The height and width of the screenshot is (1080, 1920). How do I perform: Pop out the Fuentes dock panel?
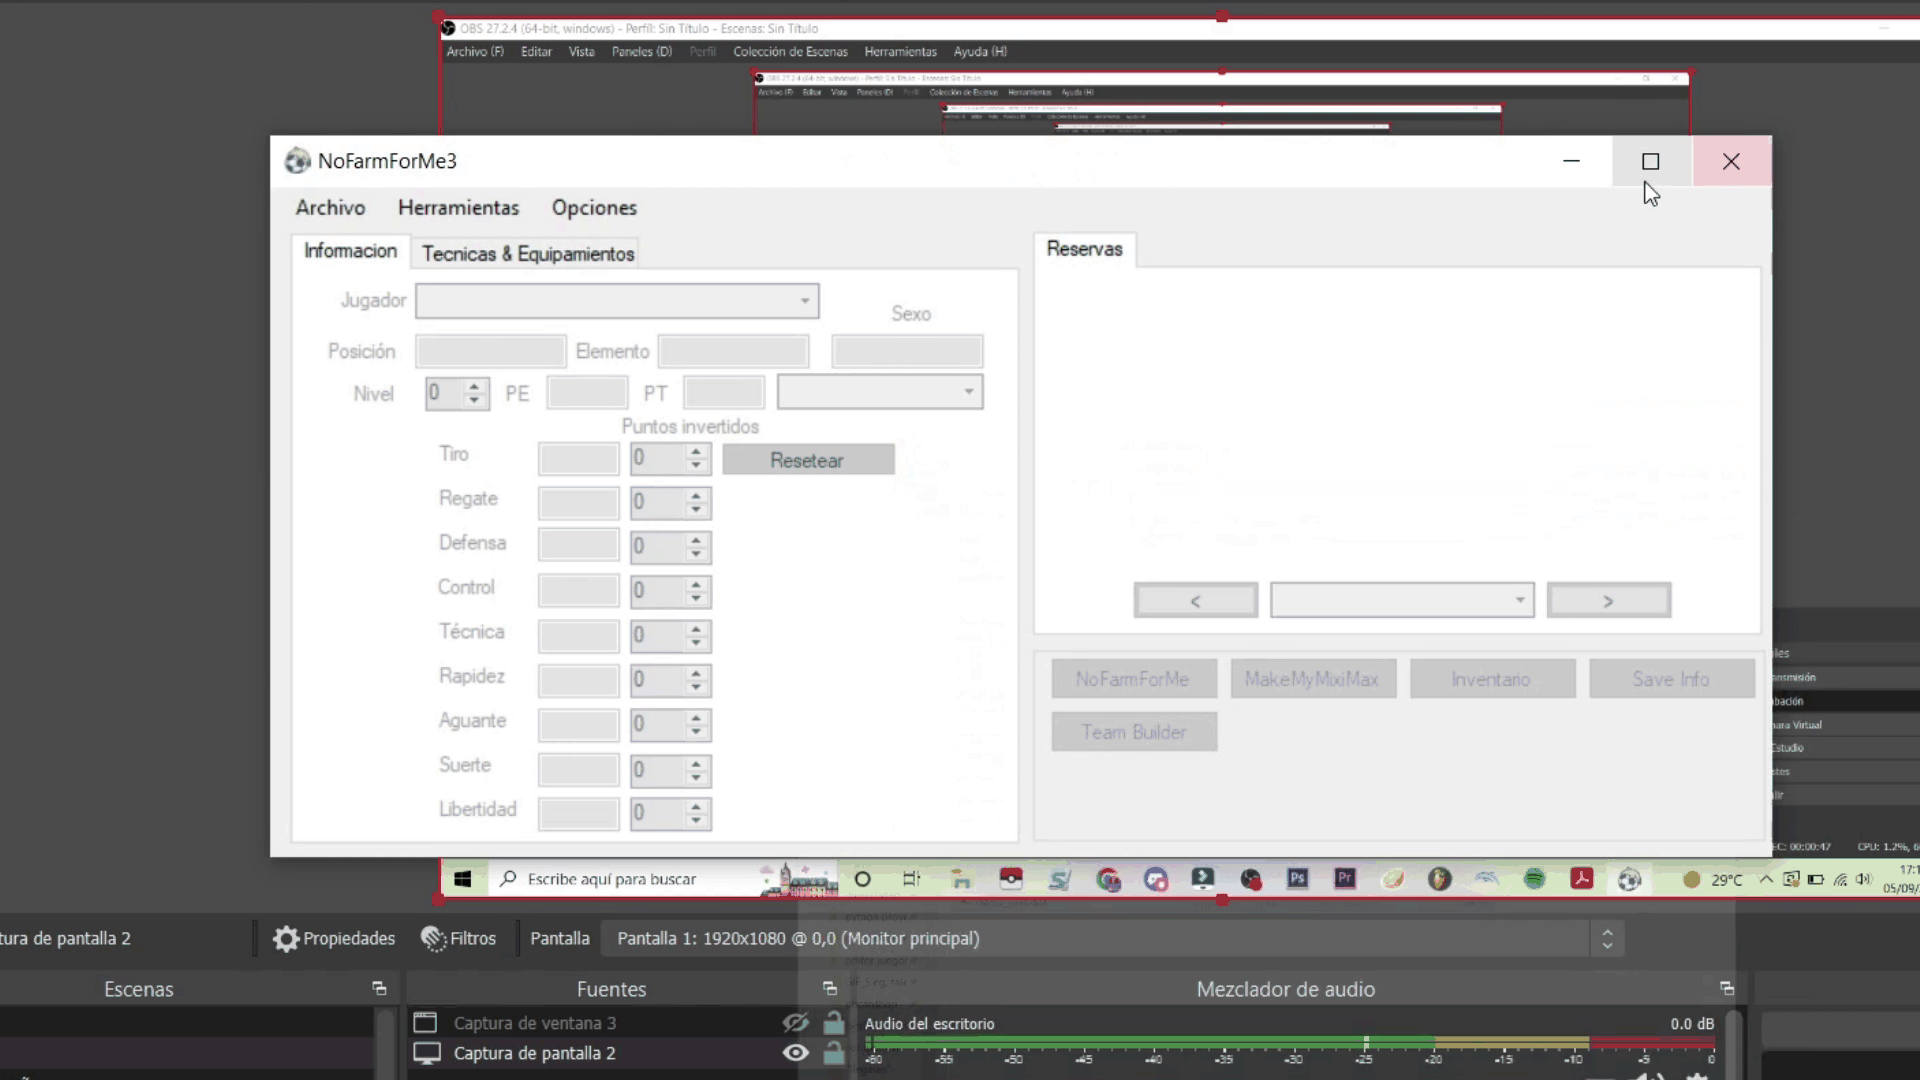[x=829, y=988]
